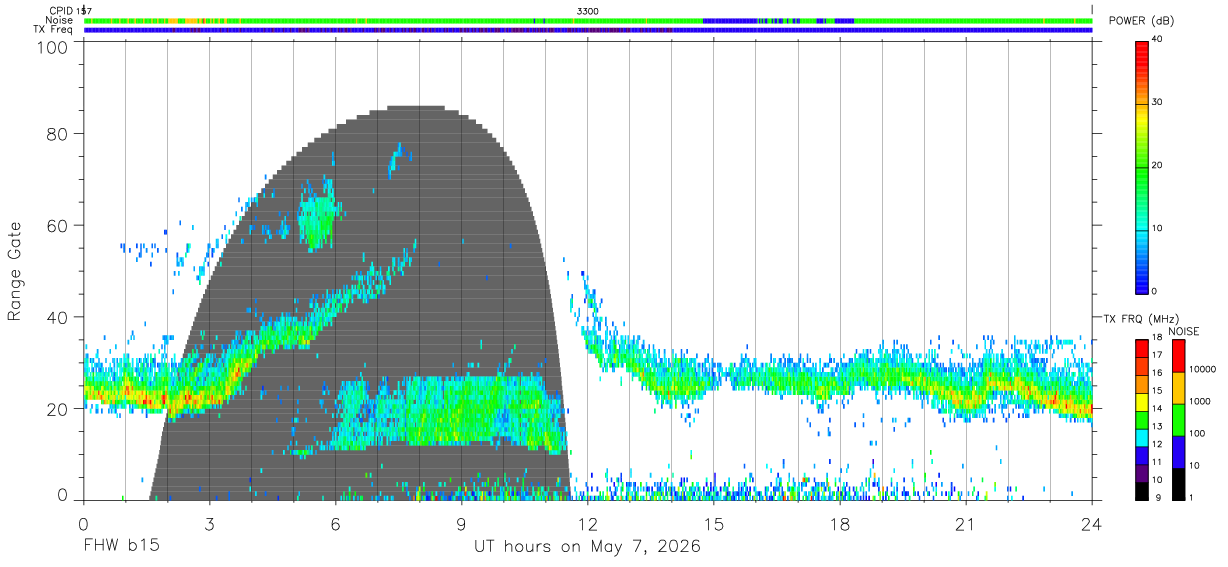The height and width of the screenshot is (567, 1228).
Task: Click the 'FHW b15' radar label
Action: (121, 547)
